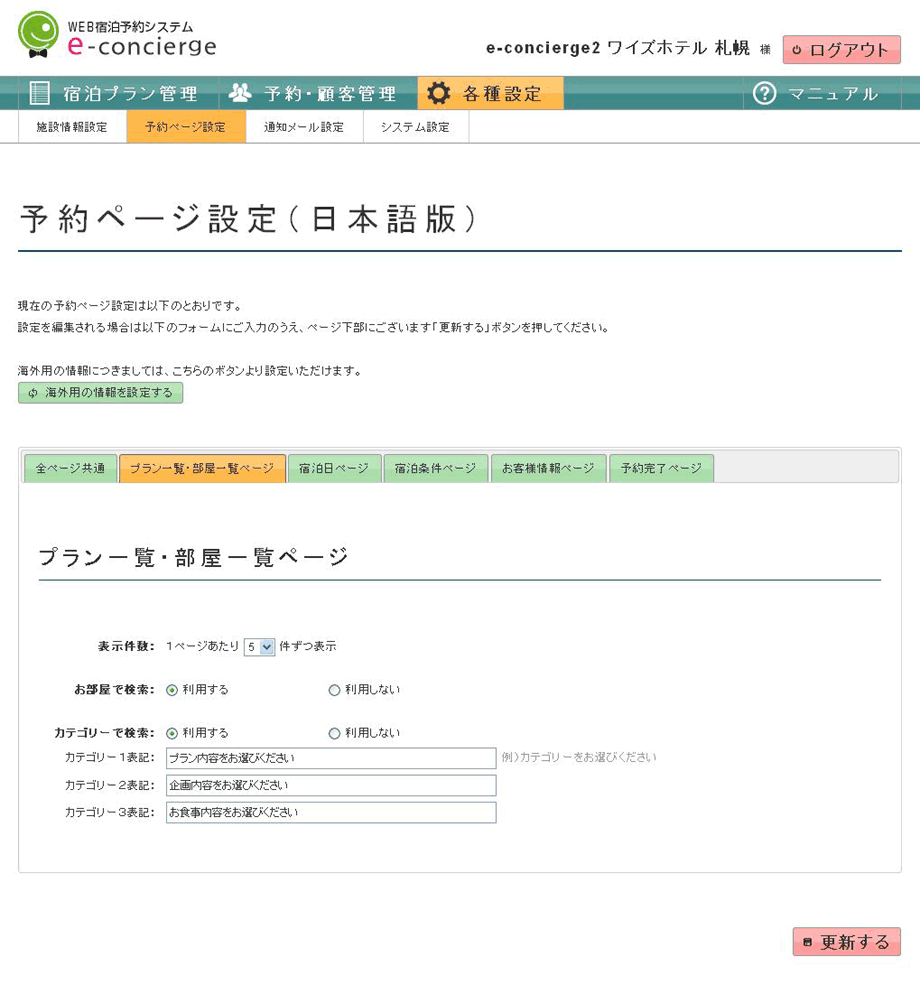The height and width of the screenshot is (990, 920).
Task: Click the カテゴリー3表記 input field
Action: [331, 813]
